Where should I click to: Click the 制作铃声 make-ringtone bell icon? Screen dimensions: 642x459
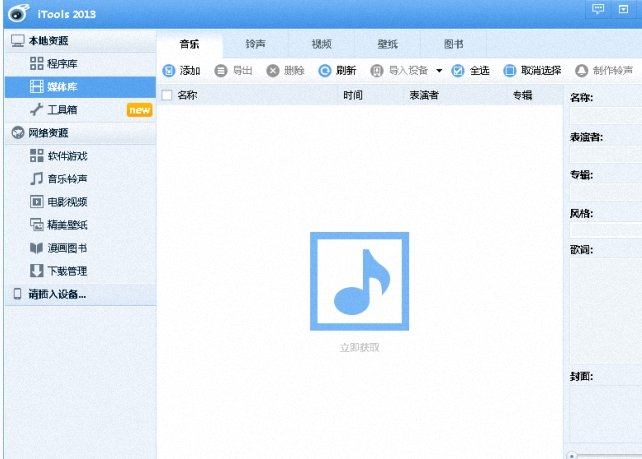[x=581, y=71]
